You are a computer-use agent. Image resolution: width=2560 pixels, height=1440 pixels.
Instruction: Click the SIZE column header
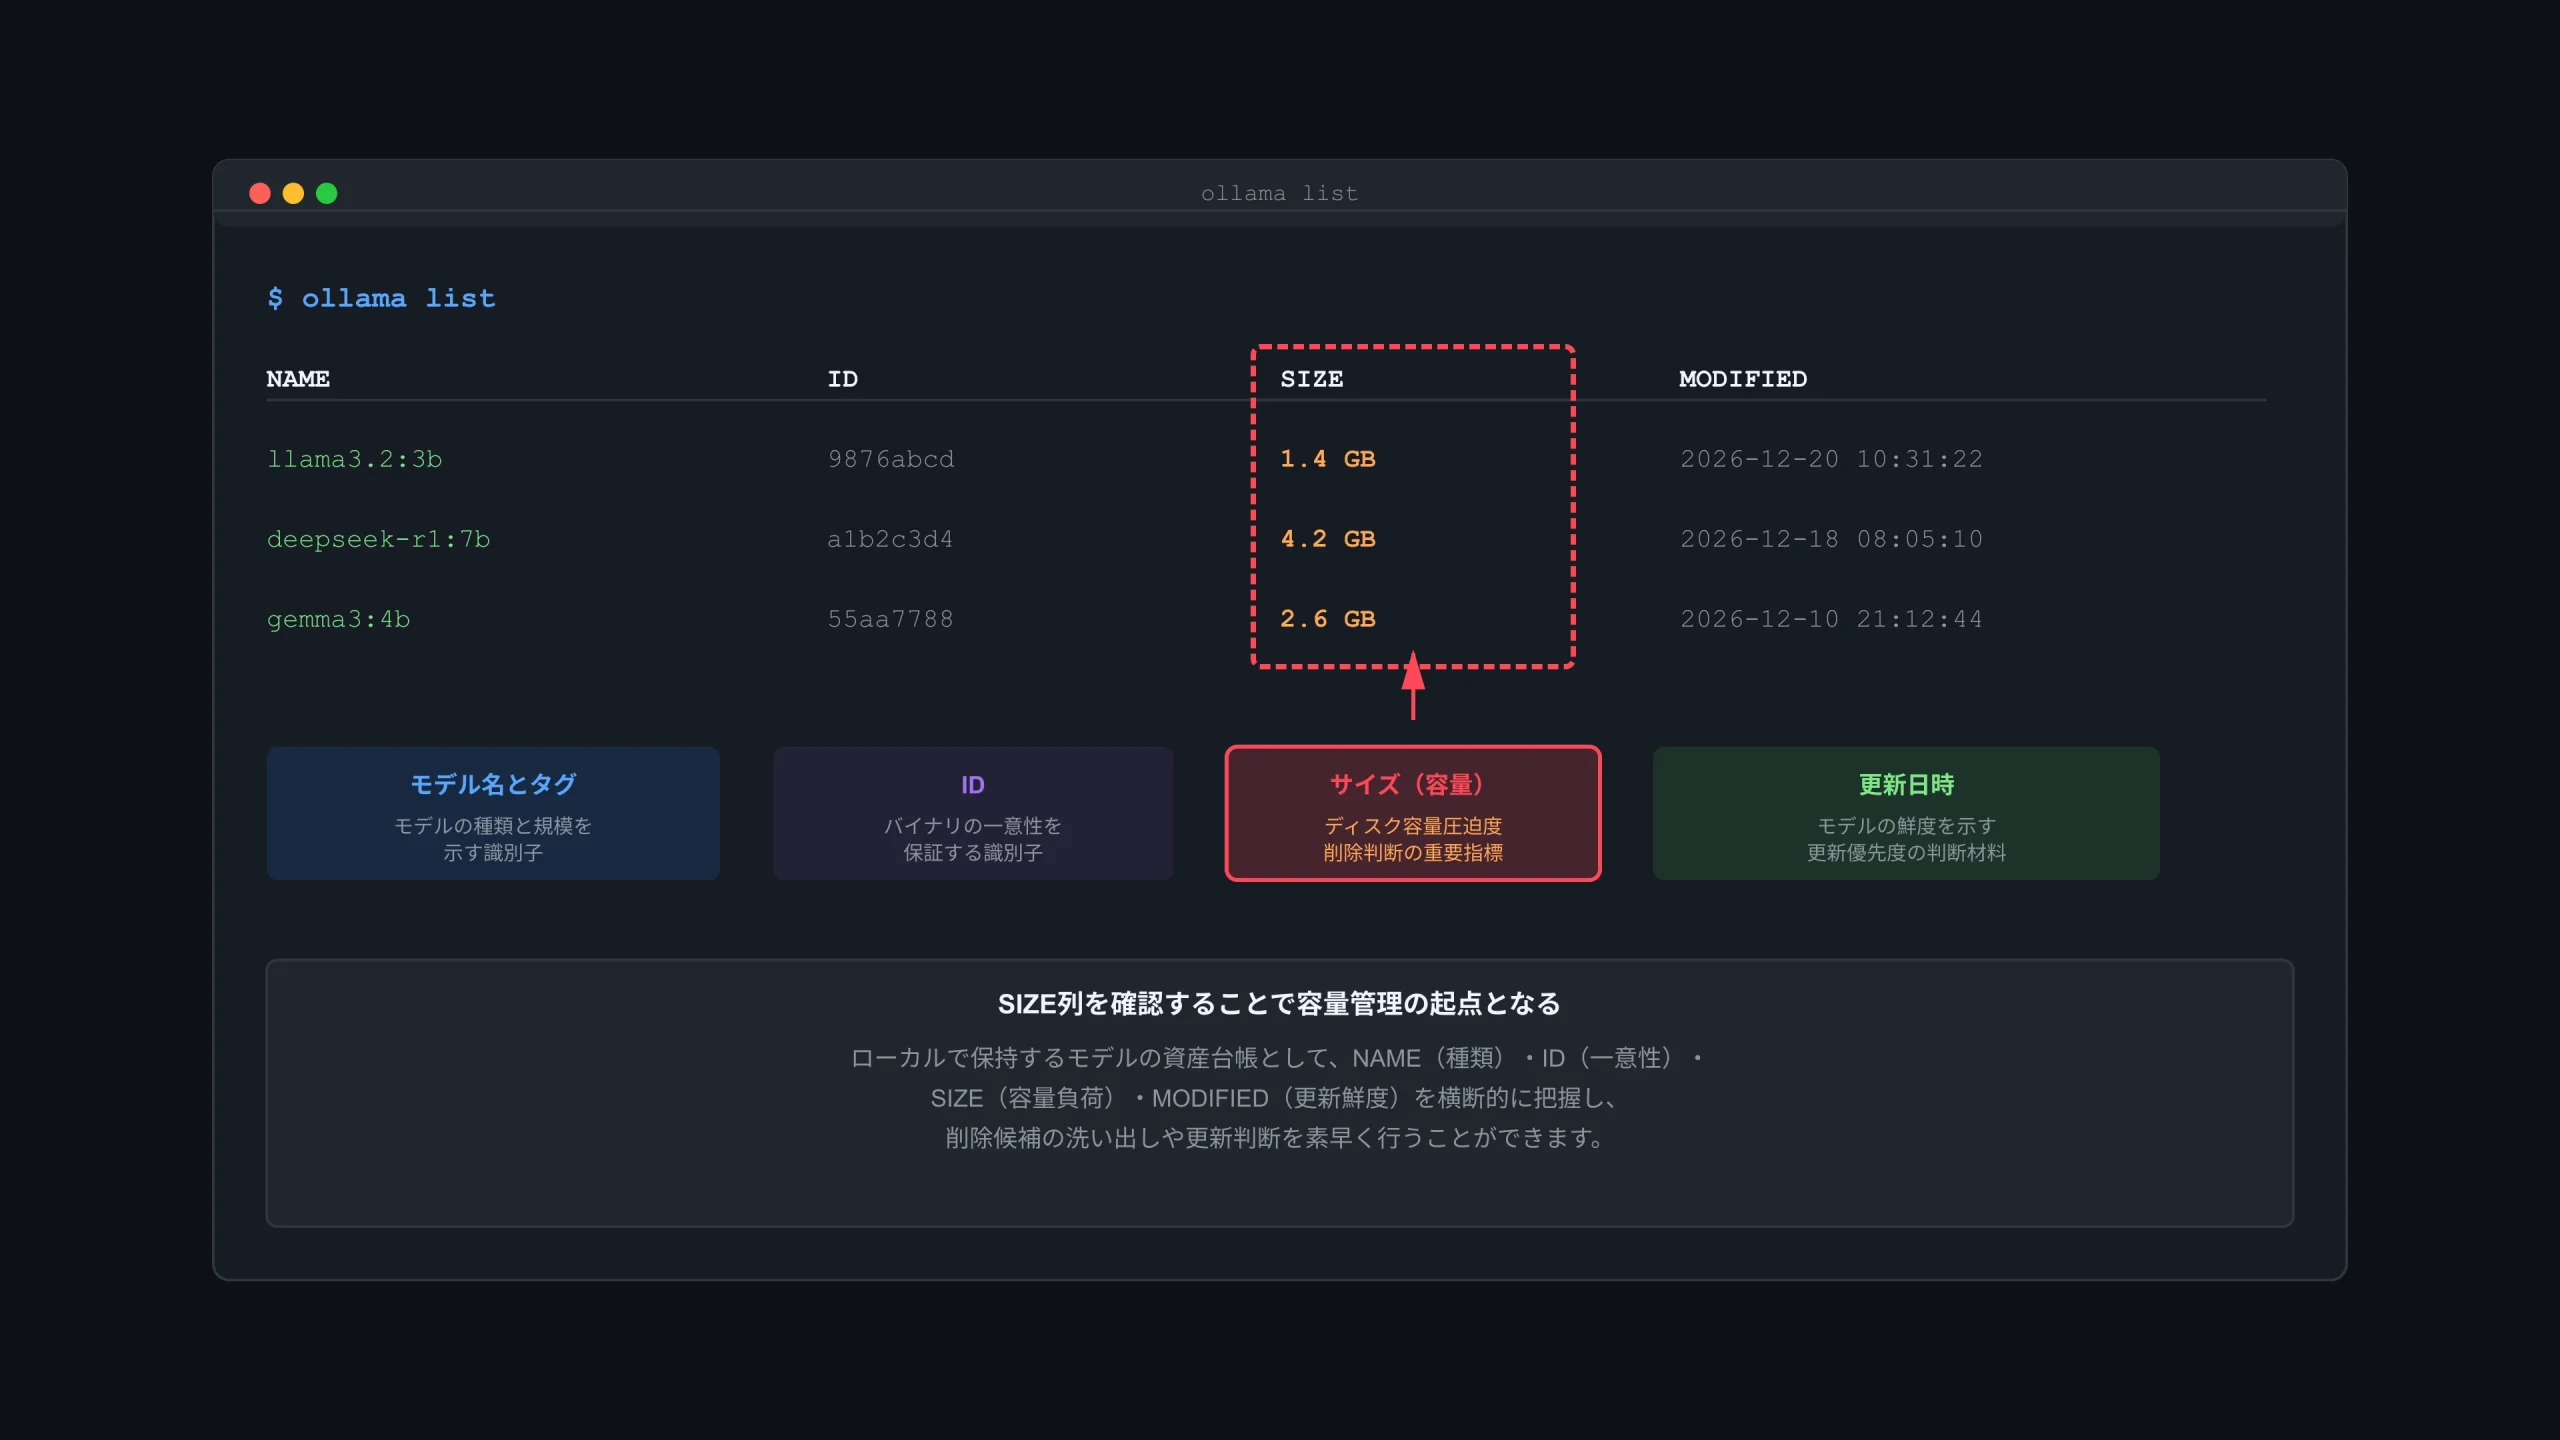point(1312,379)
